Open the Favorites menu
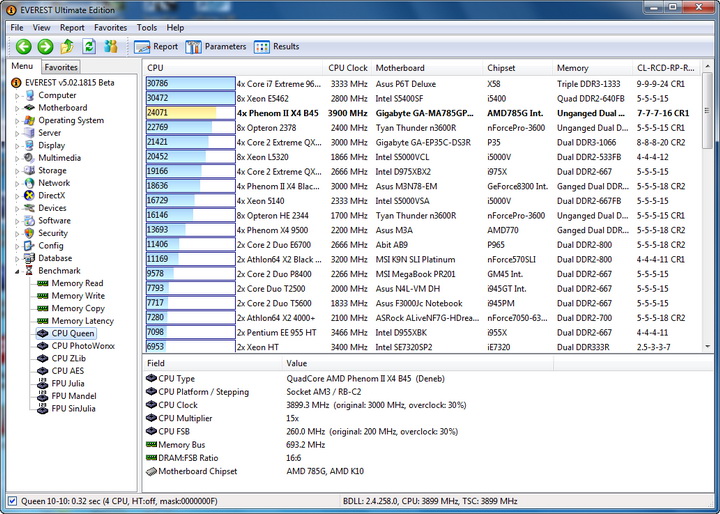Image resolution: width=720 pixels, height=514 pixels. tap(110, 28)
